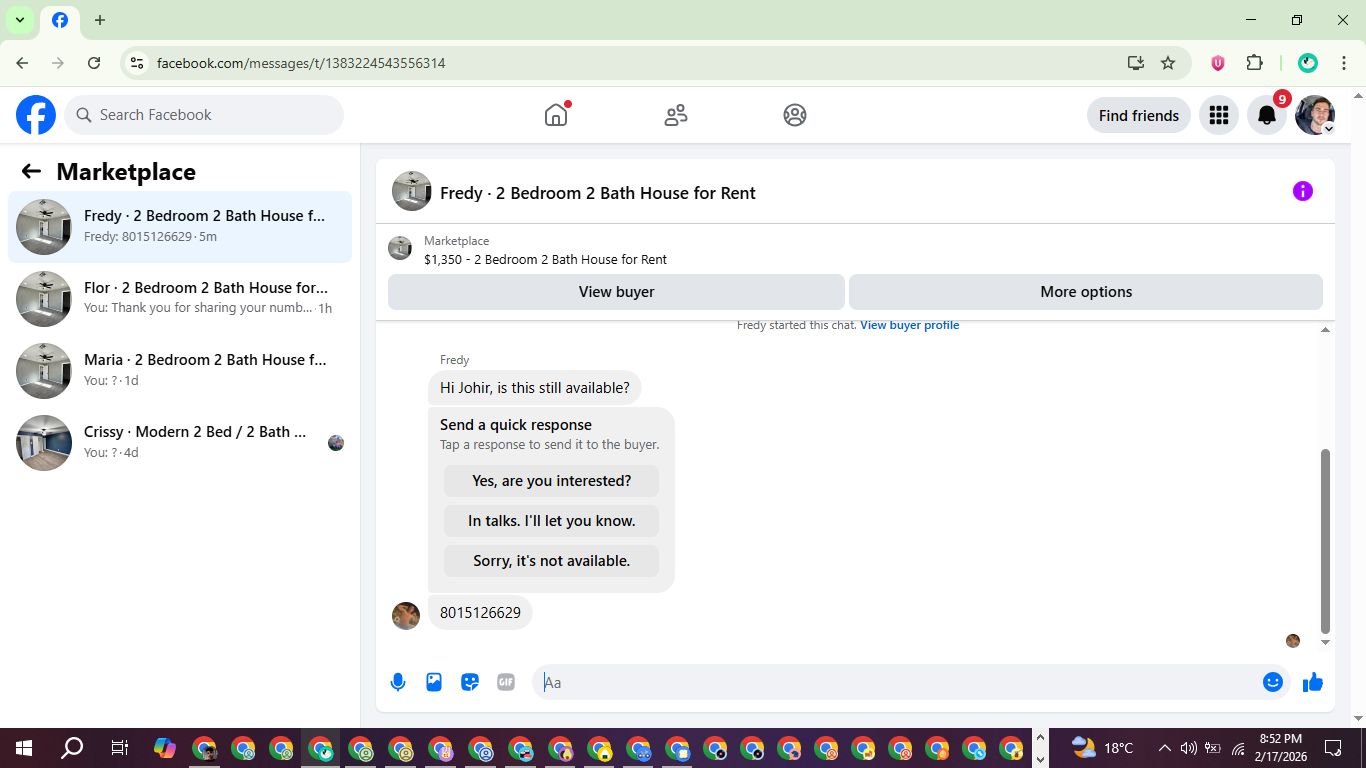Click the message bubble 8015126629

(480, 613)
